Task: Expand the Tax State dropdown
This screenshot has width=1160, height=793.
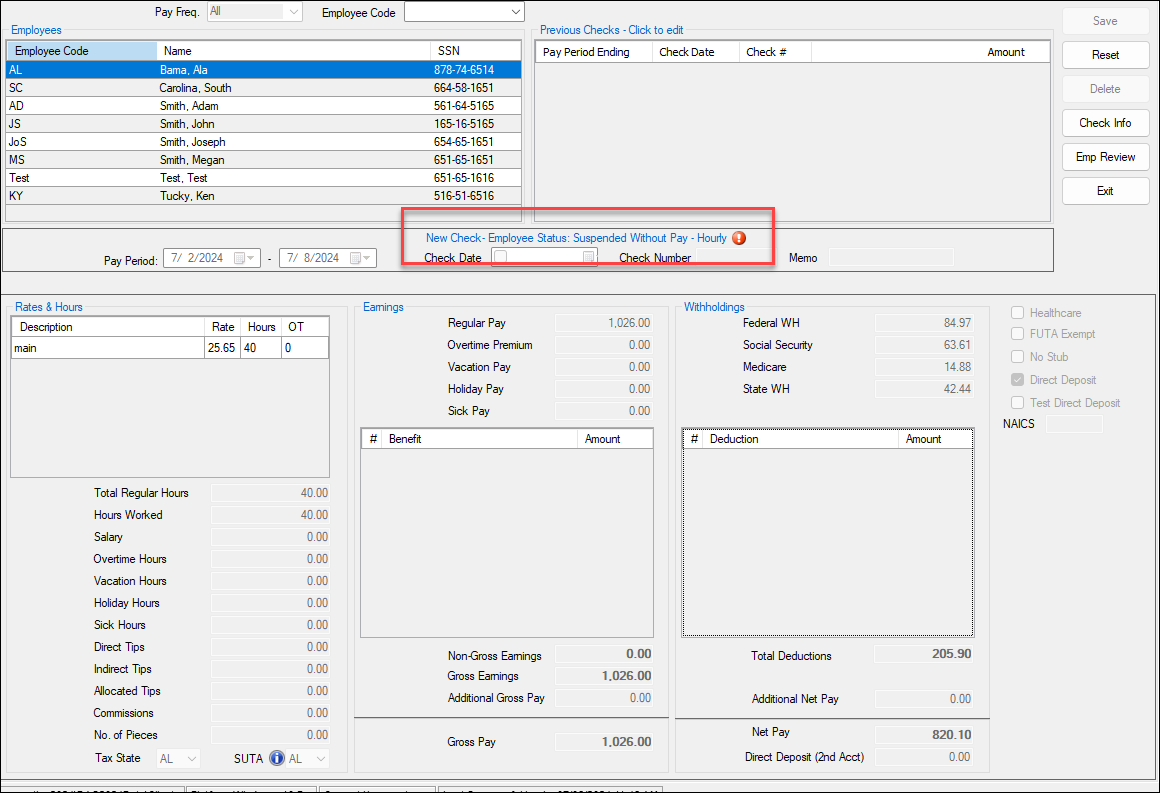Action: (191, 759)
